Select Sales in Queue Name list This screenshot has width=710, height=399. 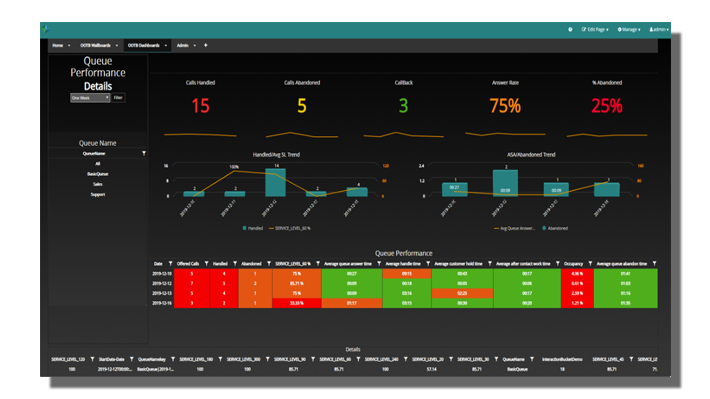click(98, 184)
